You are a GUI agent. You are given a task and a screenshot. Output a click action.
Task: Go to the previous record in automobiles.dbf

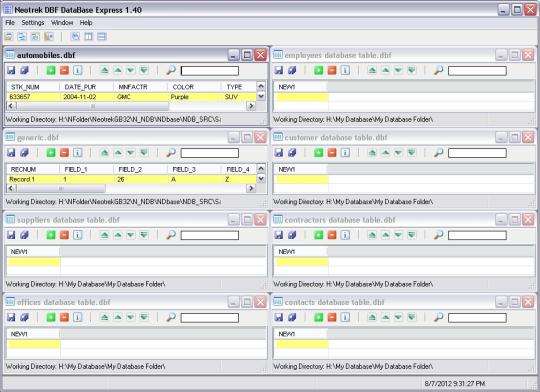(118, 70)
